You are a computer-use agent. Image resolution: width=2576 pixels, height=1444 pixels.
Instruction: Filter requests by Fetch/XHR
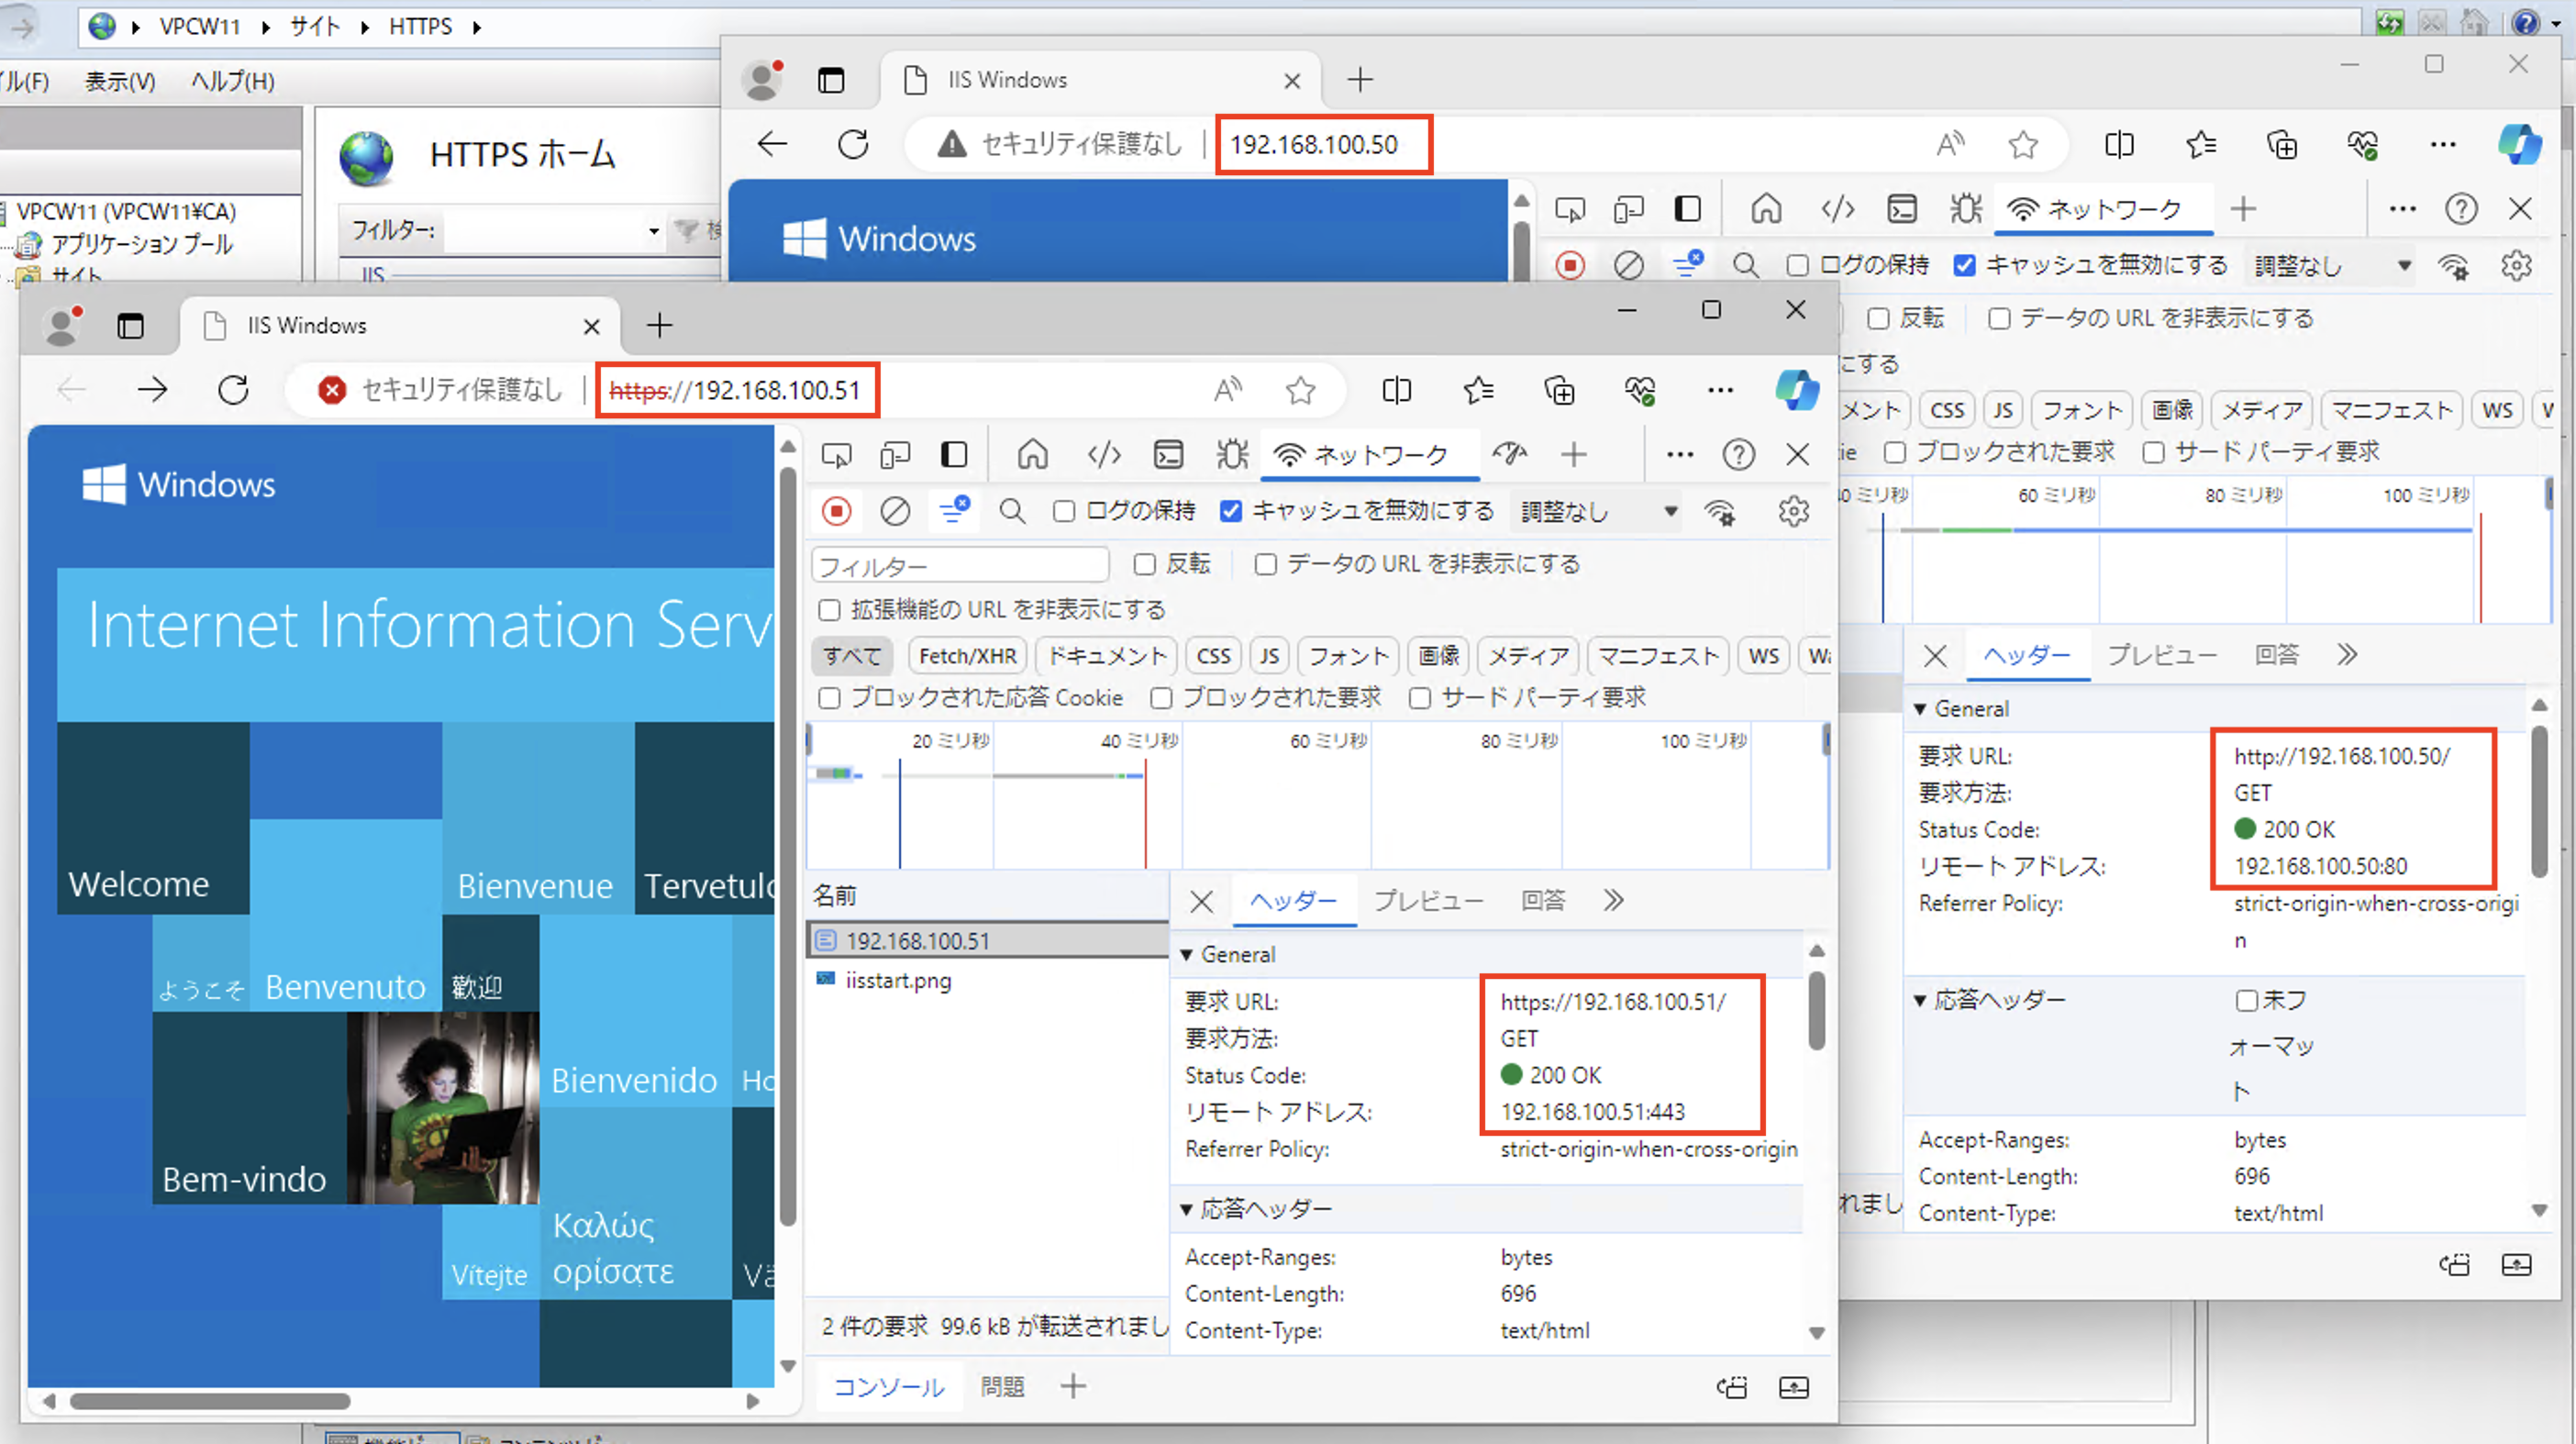[x=967, y=656]
